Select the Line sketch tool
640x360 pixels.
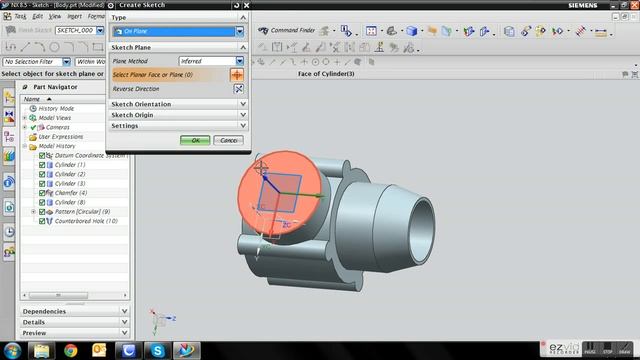(25, 47)
